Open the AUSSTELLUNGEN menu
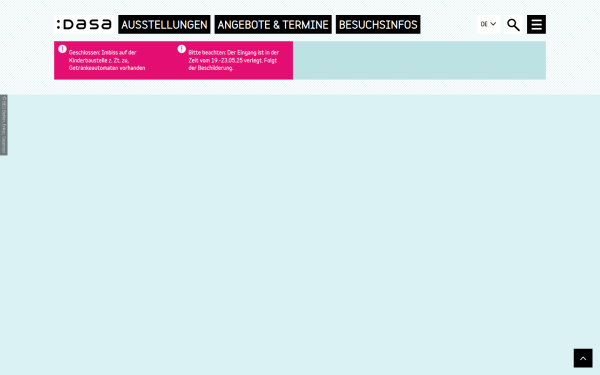Screen dimensions: 600x375 [x=164, y=24]
